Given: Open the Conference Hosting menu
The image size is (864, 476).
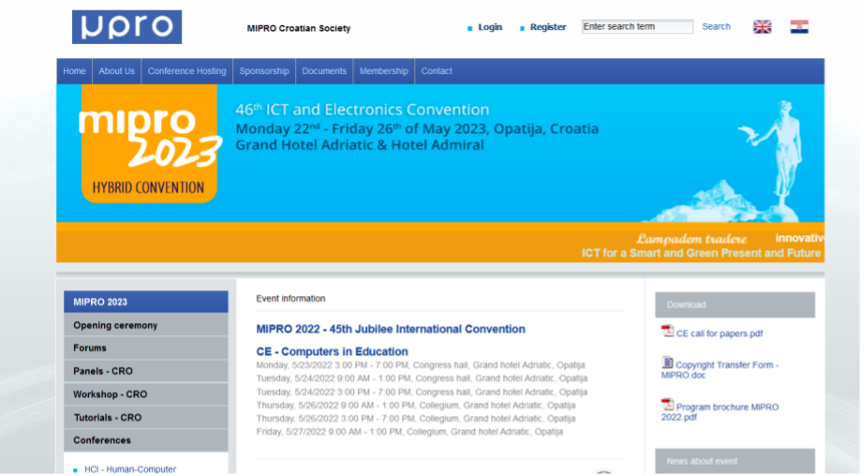Looking at the screenshot, I should click(187, 71).
